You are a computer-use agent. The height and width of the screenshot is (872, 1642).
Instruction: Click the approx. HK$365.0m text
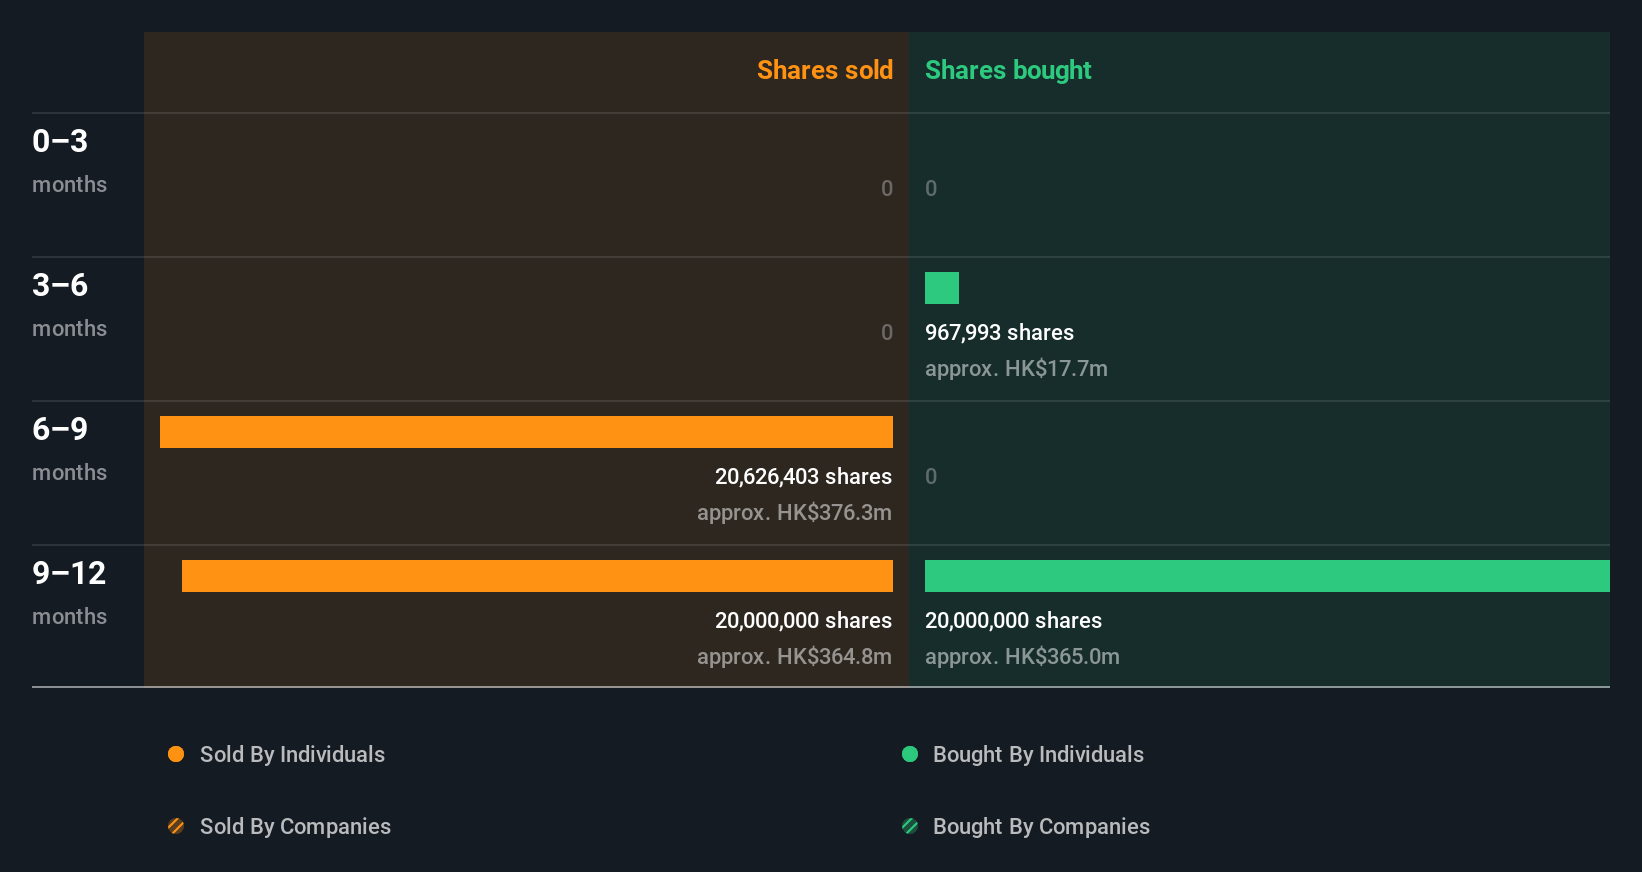(1022, 657)
